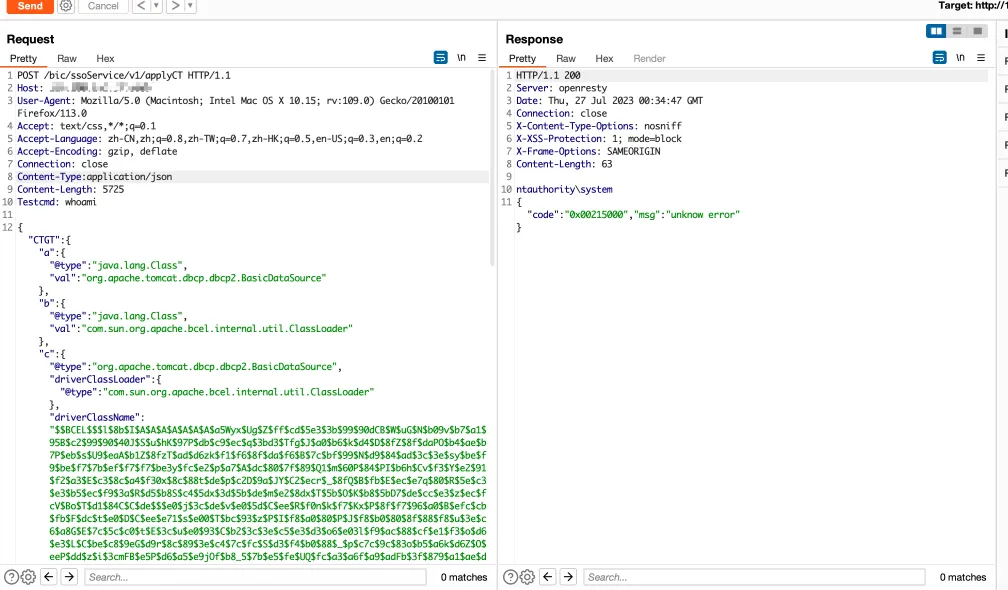Image resolution: width=1008 pixels, height=590 pixels.
Task: Open search help icon under Response
Action: [510, 577]
